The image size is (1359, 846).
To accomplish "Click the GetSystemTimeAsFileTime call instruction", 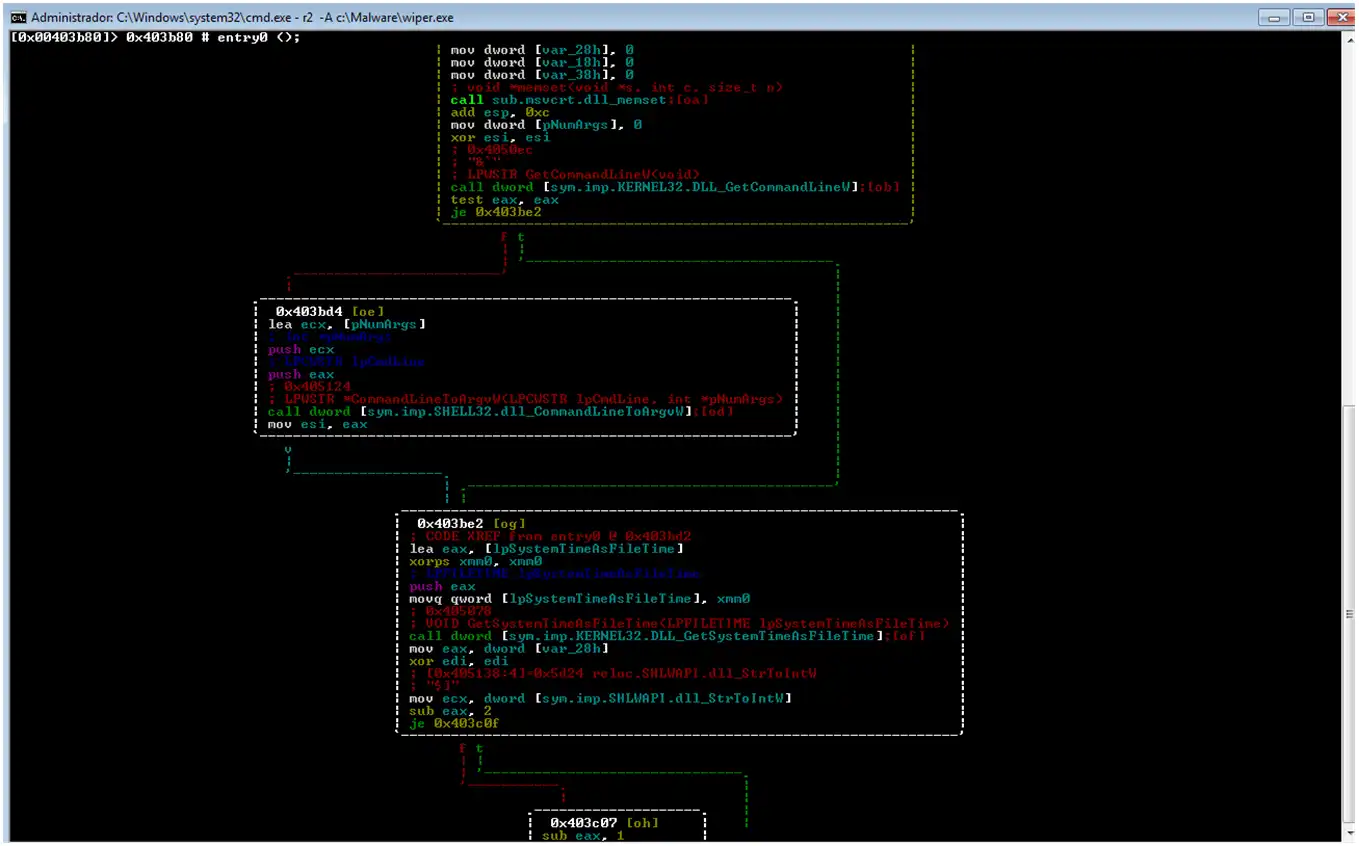I will 668,636.
